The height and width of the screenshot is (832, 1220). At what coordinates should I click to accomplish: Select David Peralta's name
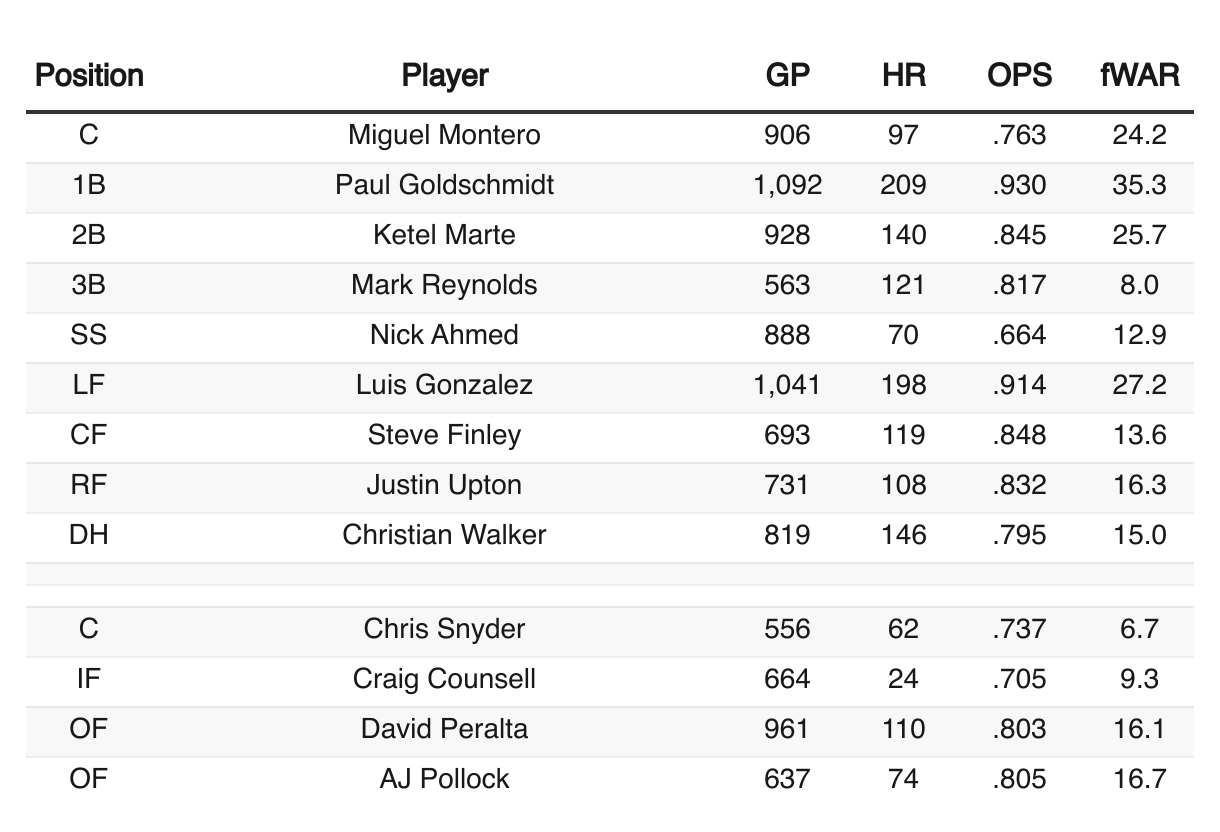point(444,729)
